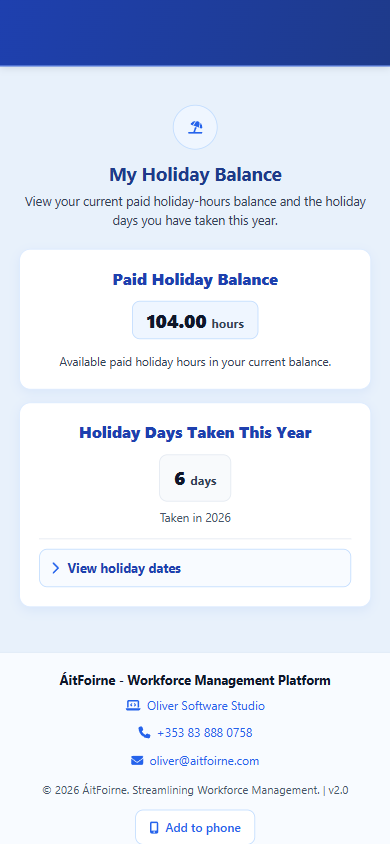Click the envelope email icon
The width and height of the screenshot is (390, 844).
coord(137,761)
